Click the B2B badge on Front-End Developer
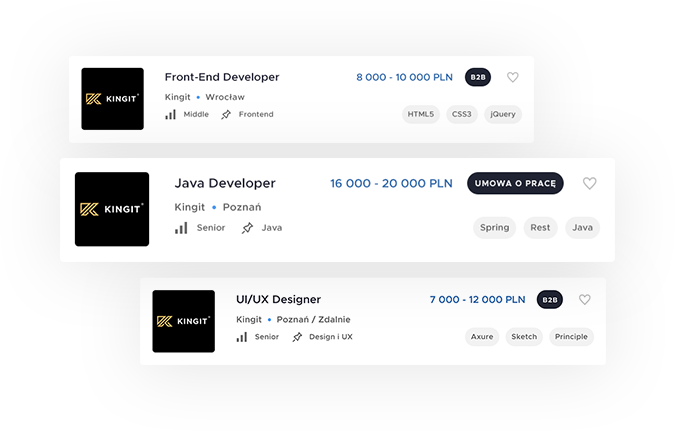675x431 pixels. (478, 77)
